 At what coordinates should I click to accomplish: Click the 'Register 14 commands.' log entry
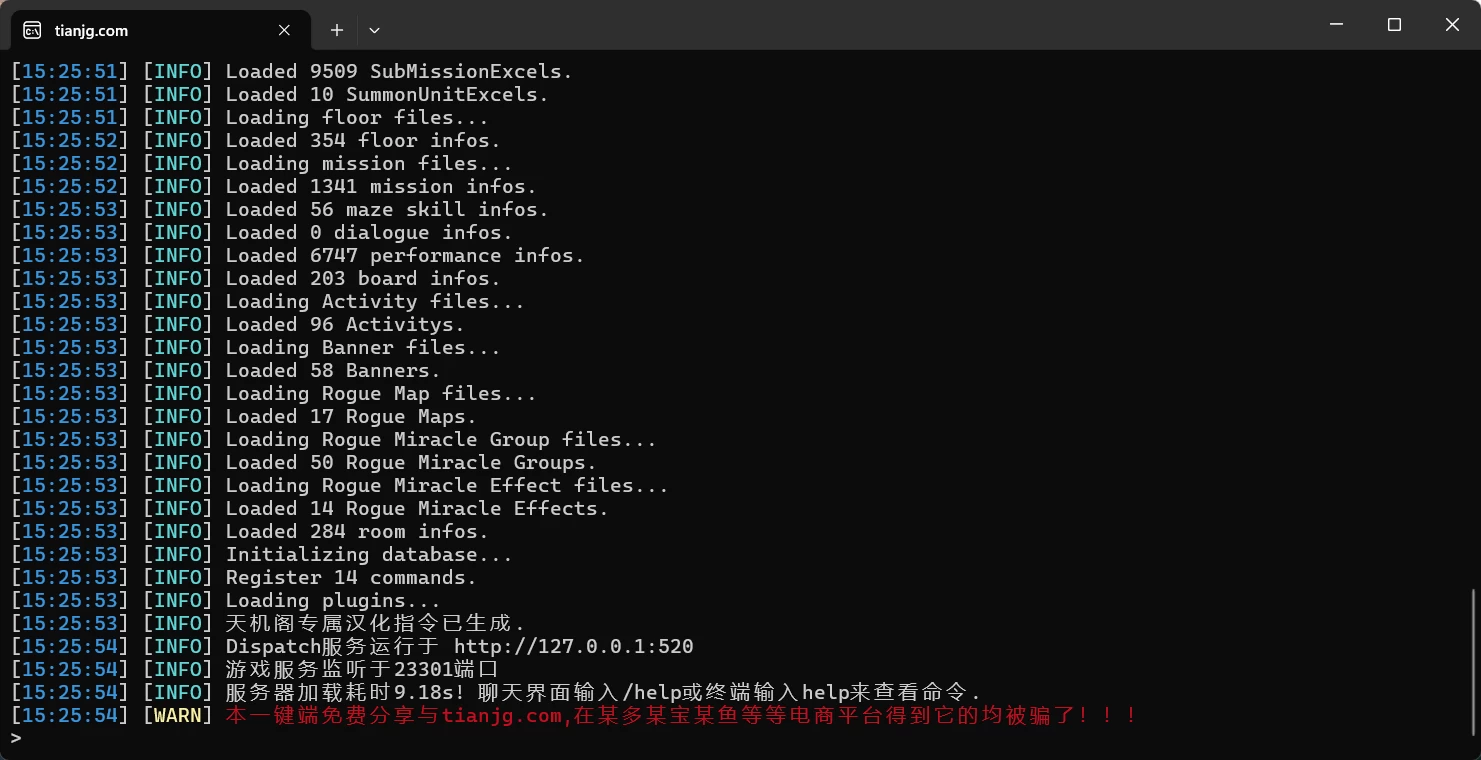coord(351,577)
